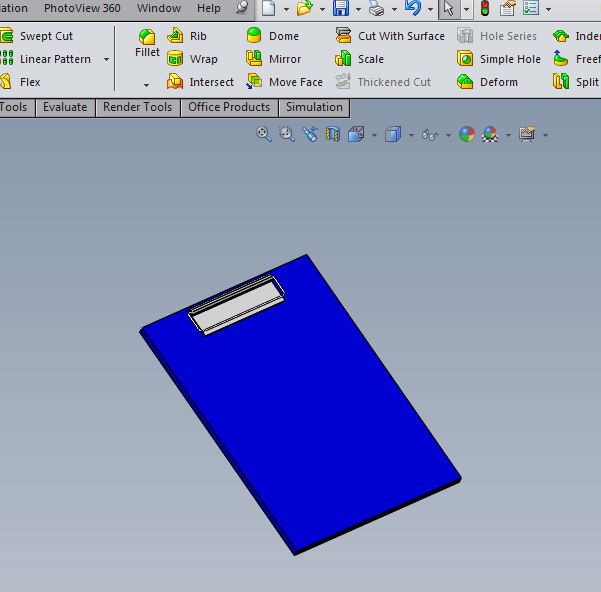The image size is (601, 592).
Task: Expand the Apply Scene dropdown arrow
Action: [x=508, y=135]
